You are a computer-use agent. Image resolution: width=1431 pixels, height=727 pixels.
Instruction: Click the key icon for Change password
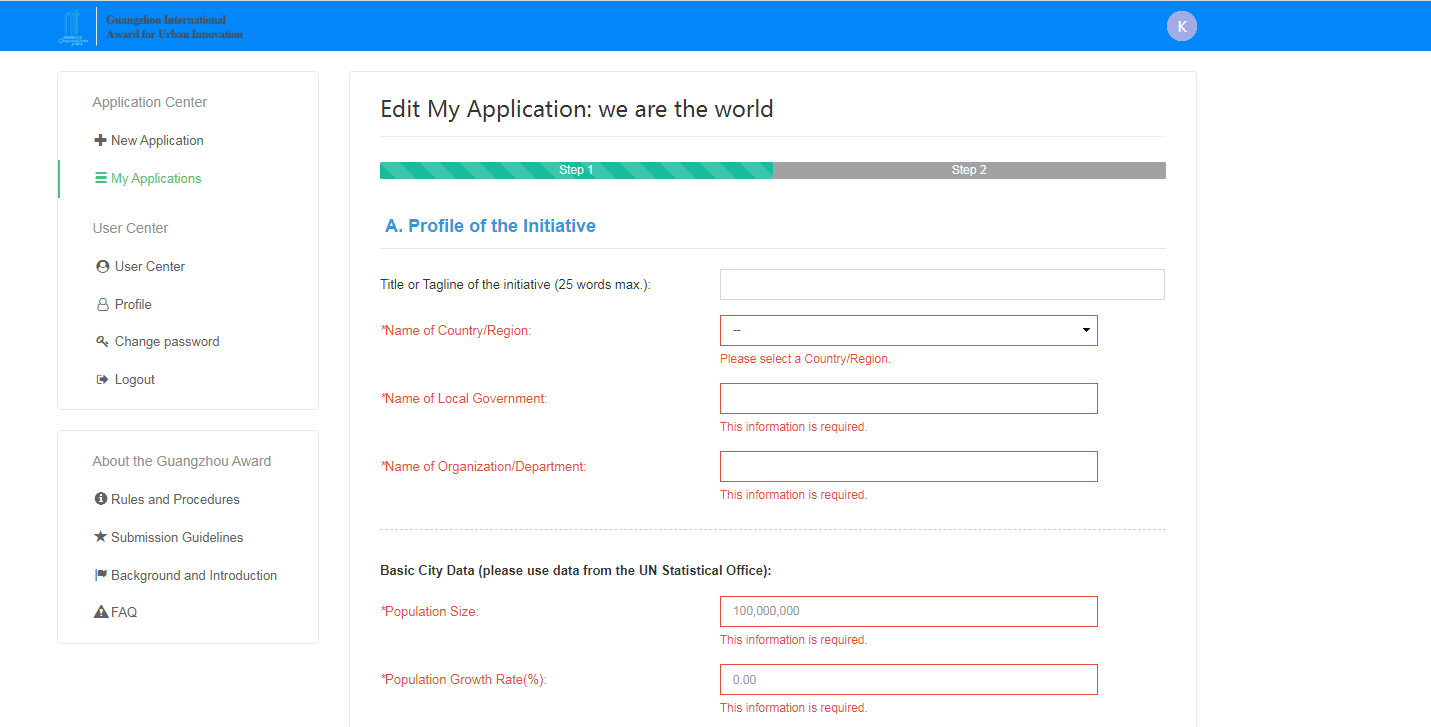(102, 342)
